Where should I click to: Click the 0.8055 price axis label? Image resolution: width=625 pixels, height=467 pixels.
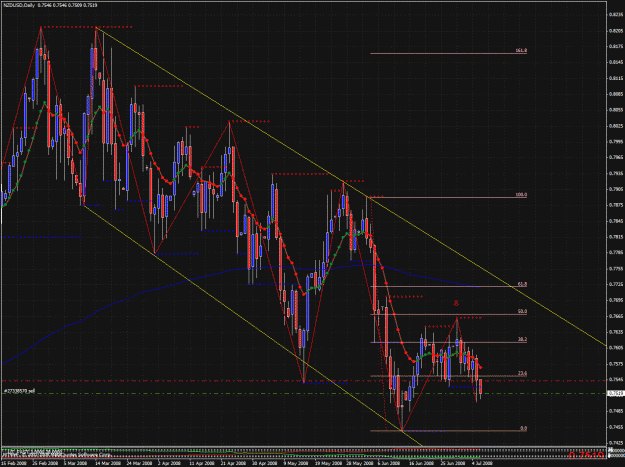click(616, 110)
